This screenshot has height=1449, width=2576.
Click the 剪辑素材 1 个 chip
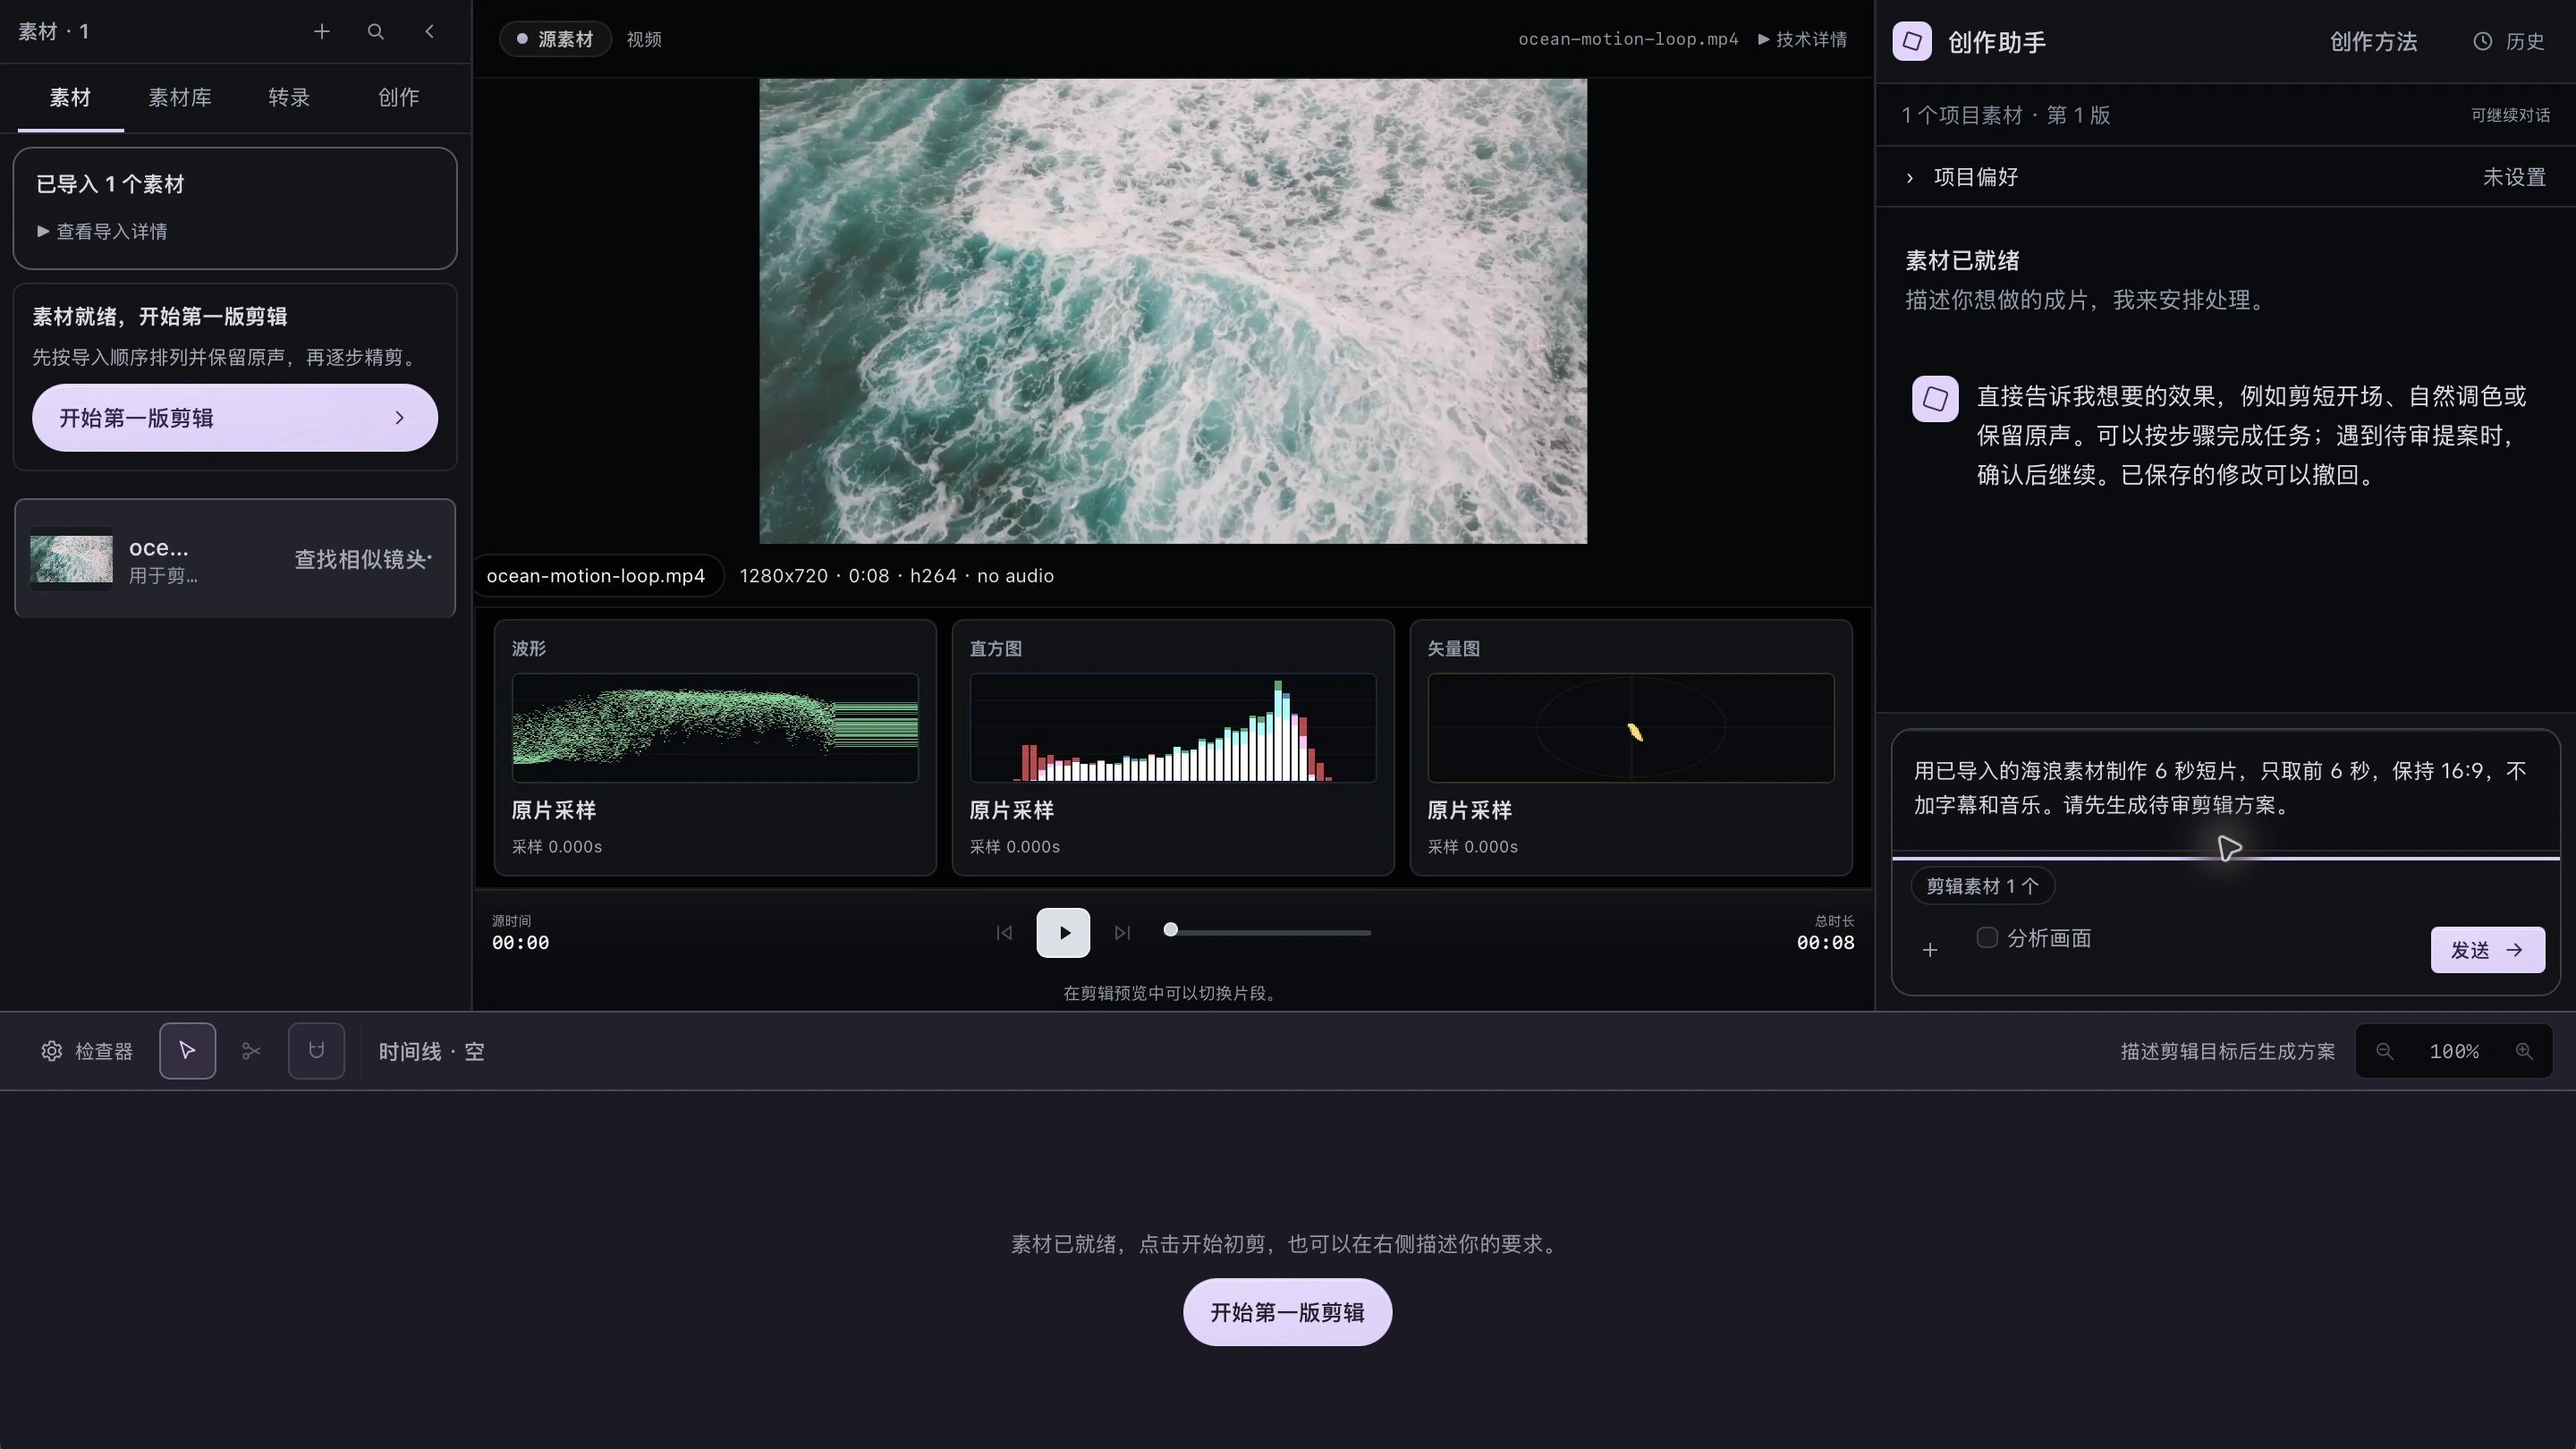tap(1982, 886)
